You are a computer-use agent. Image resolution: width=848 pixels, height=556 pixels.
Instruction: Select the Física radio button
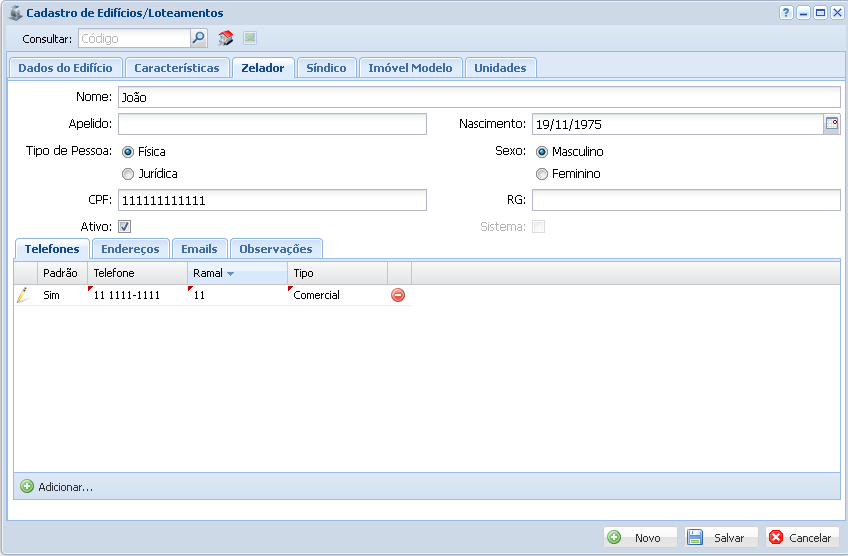[128, 152]
